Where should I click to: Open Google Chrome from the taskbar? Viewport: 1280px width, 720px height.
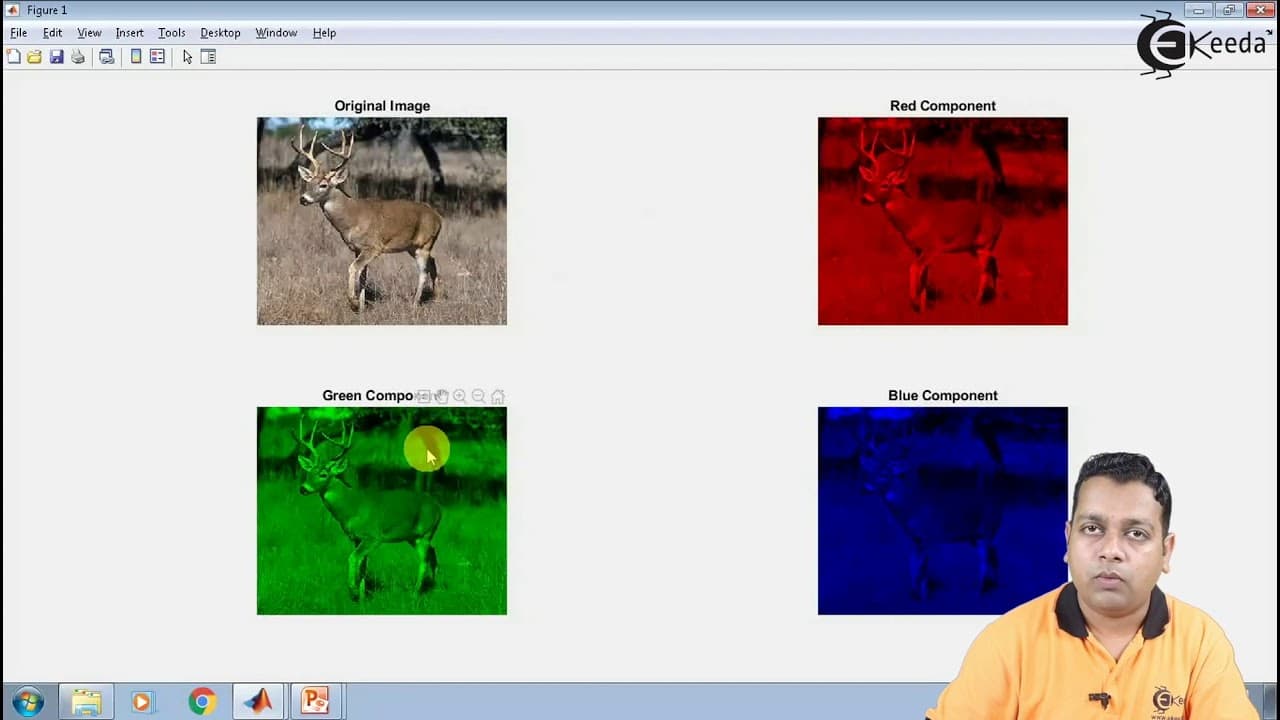tap(202, 702)
